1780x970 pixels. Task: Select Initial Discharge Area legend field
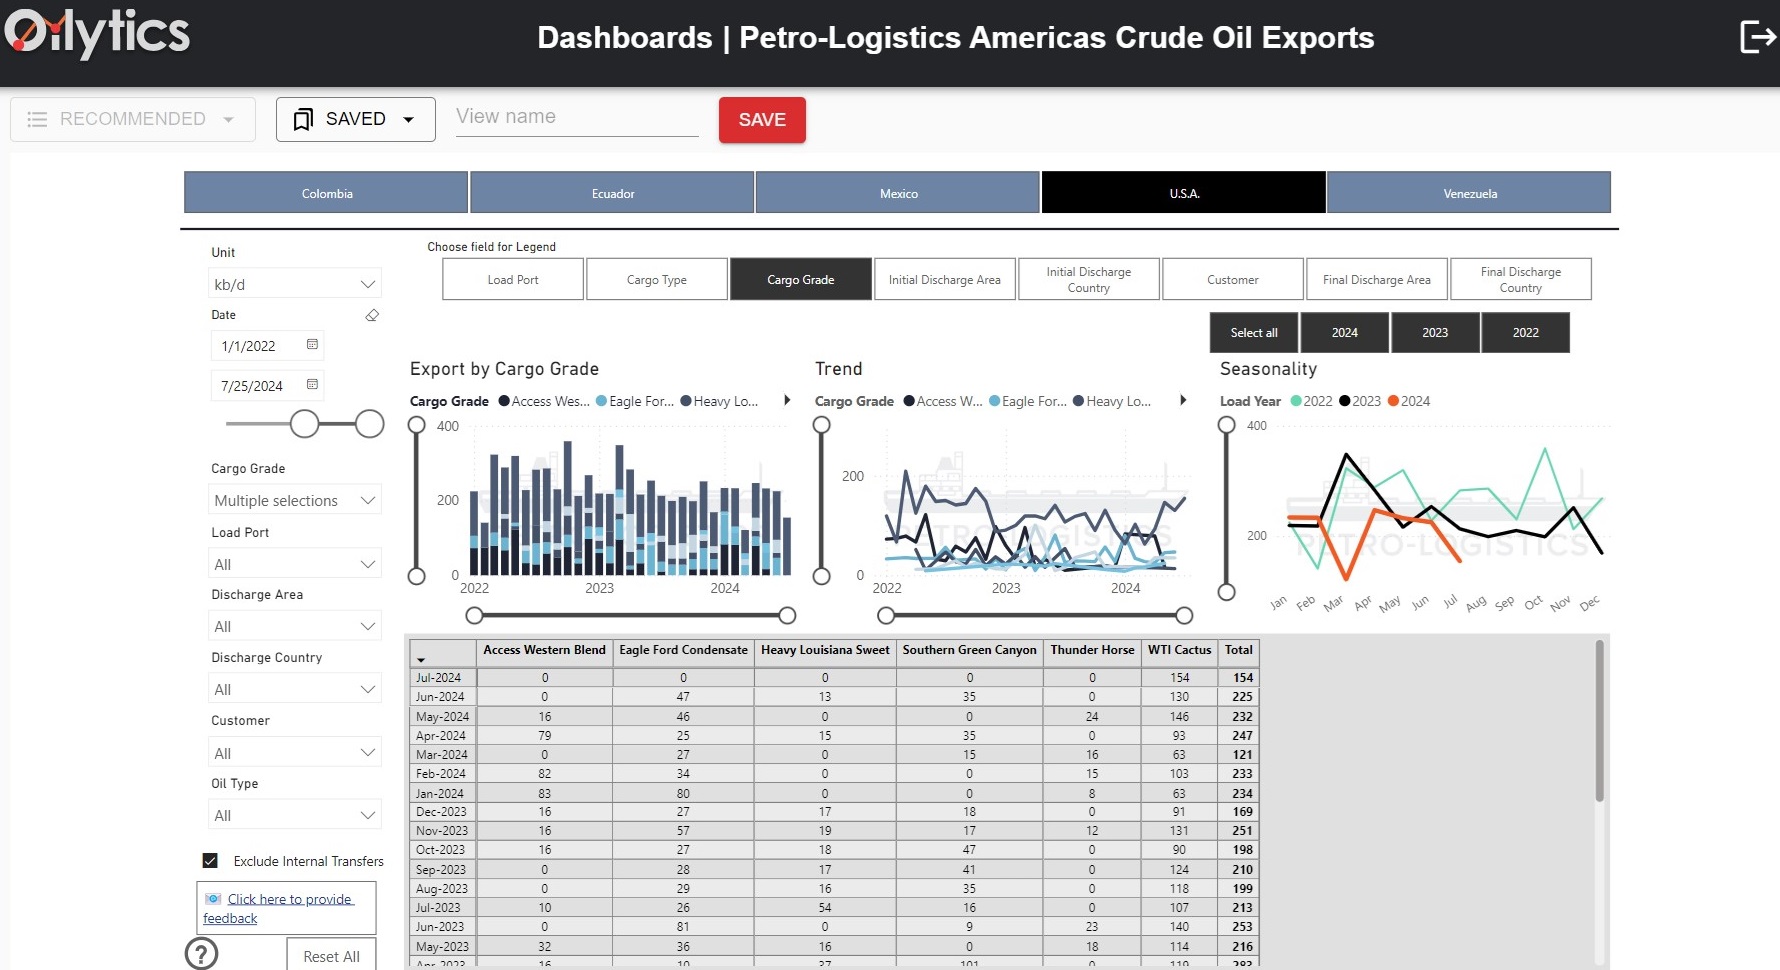point(945,279)
